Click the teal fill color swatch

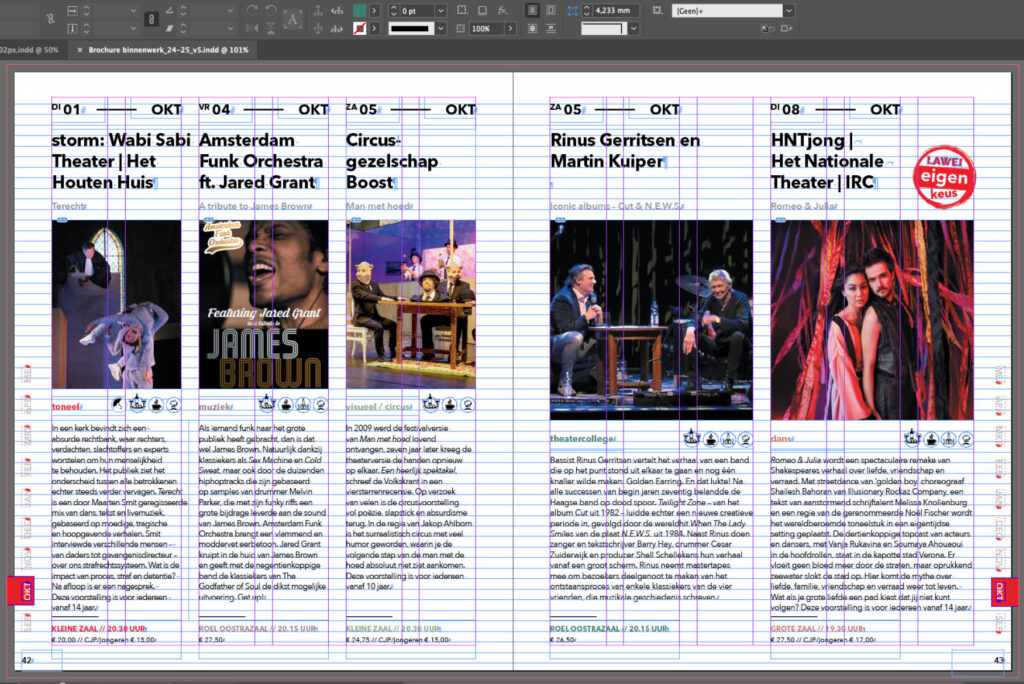point(359,11)
